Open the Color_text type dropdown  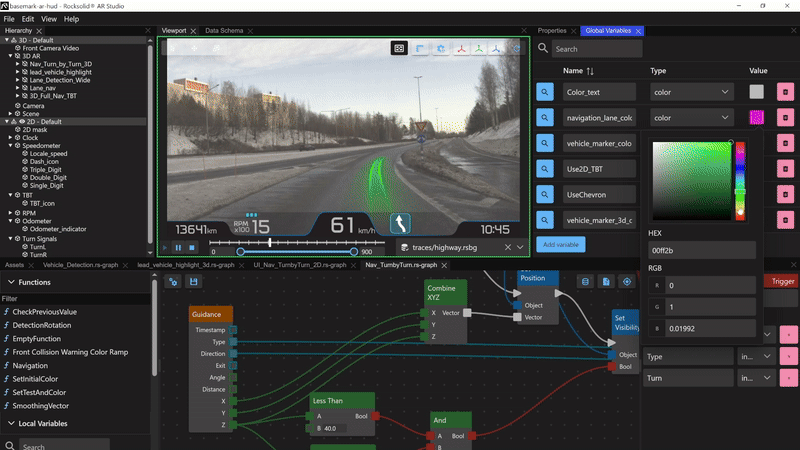click(691, 92)
